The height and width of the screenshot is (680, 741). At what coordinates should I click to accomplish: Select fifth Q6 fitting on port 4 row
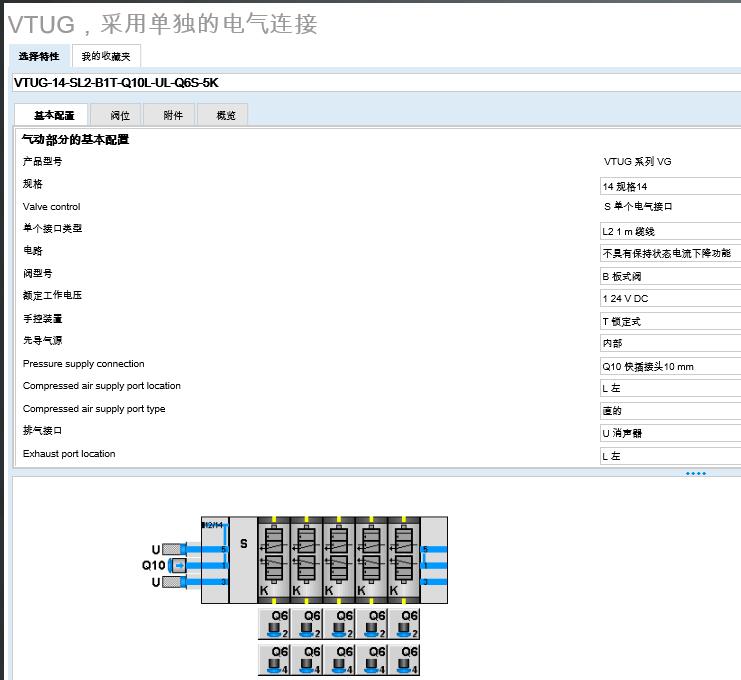point(404,659)
